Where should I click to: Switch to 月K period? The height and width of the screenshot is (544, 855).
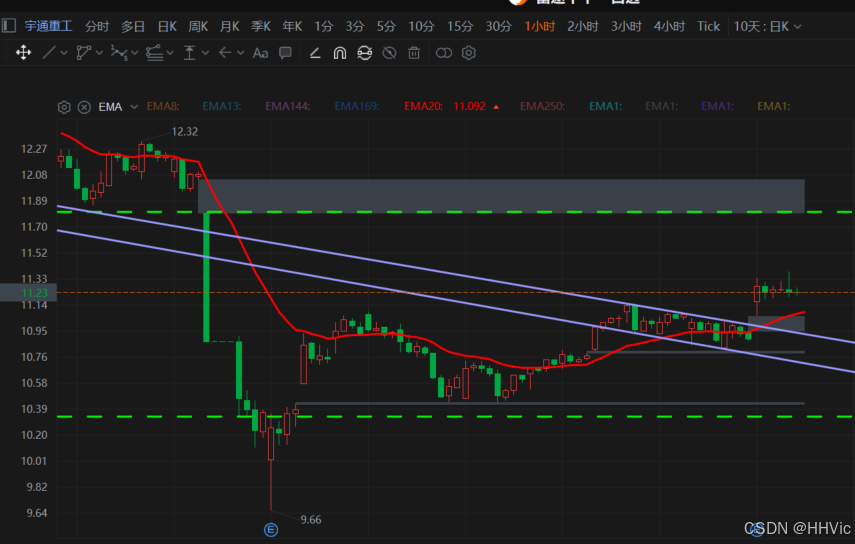click(230, 26)
